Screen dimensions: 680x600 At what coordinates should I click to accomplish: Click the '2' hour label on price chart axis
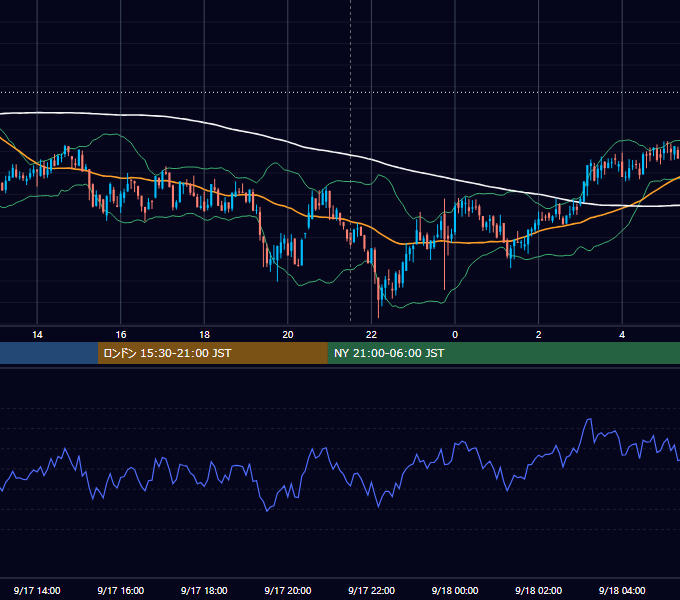[x=539, y=335]
